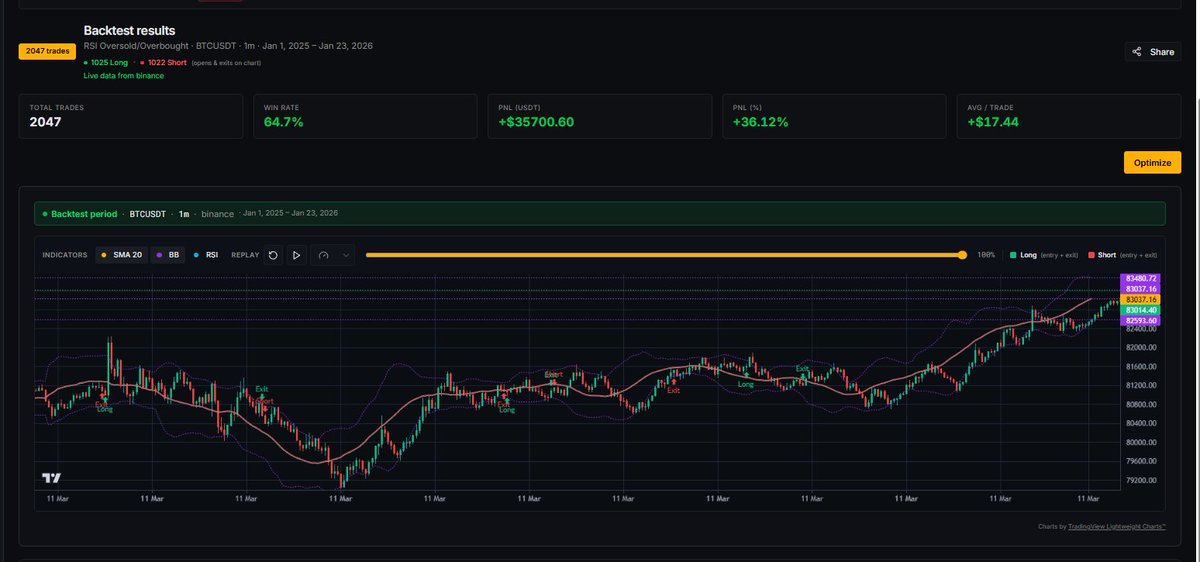
Task: Click the replay restart icon
Action: pos(273,255)
